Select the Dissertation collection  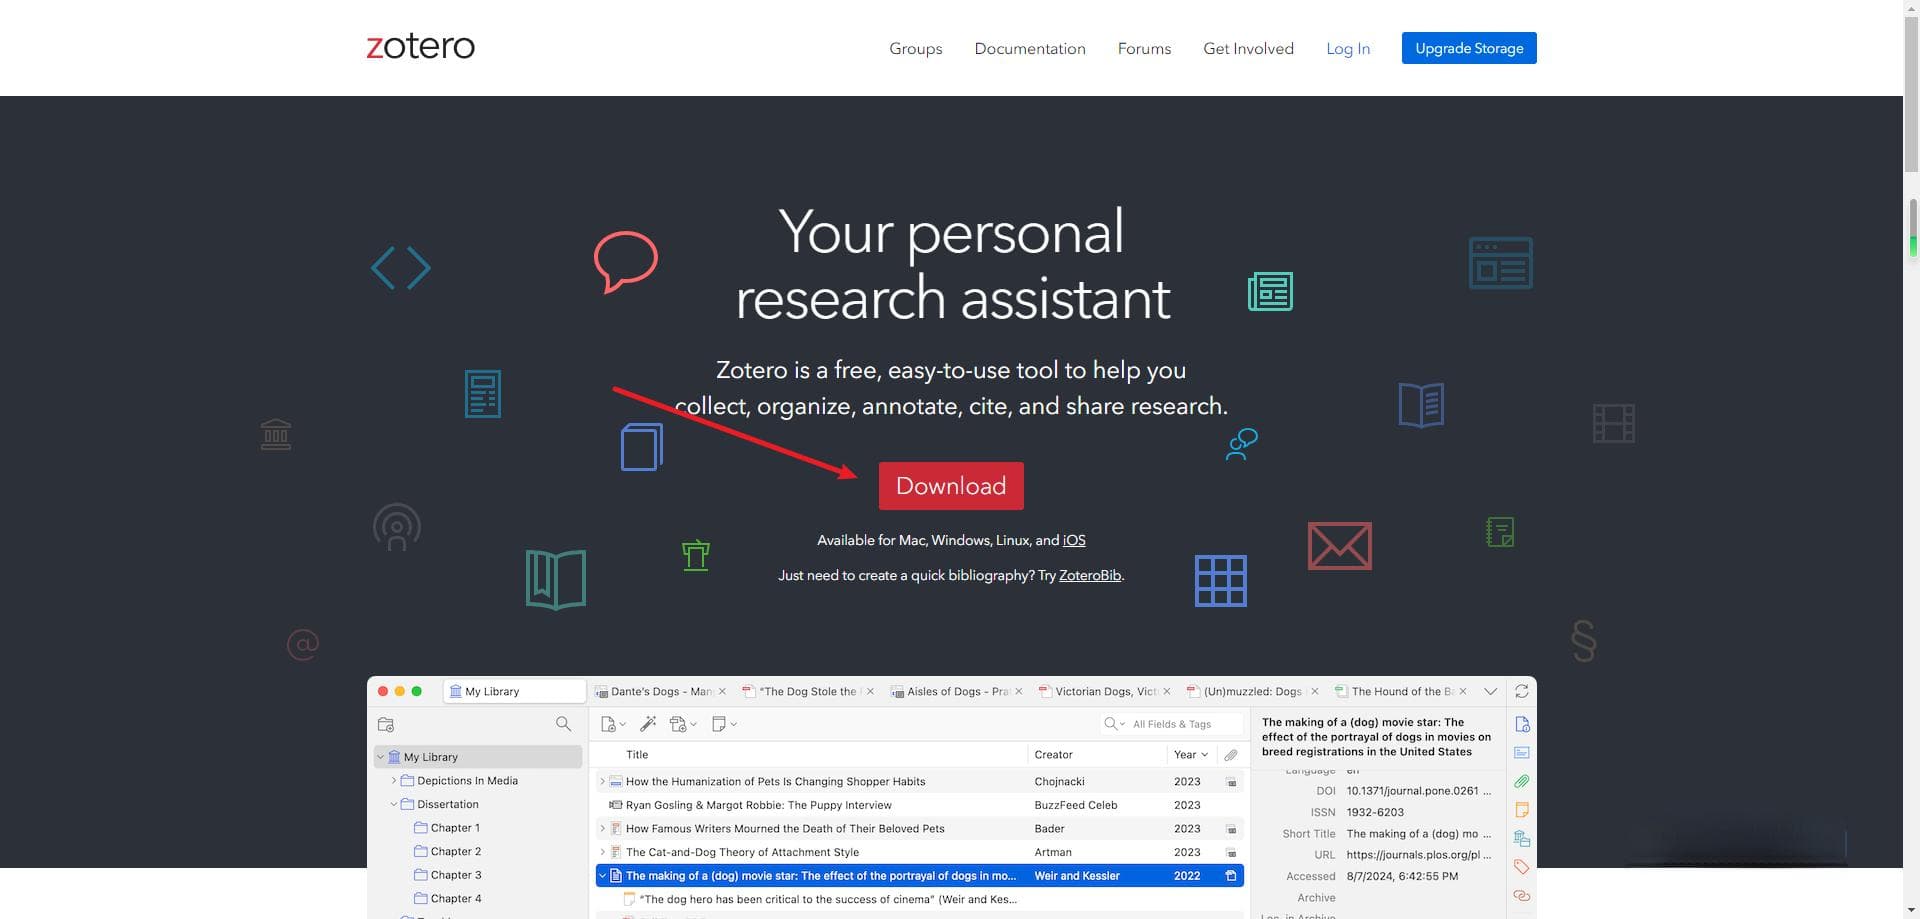point(447,804)
